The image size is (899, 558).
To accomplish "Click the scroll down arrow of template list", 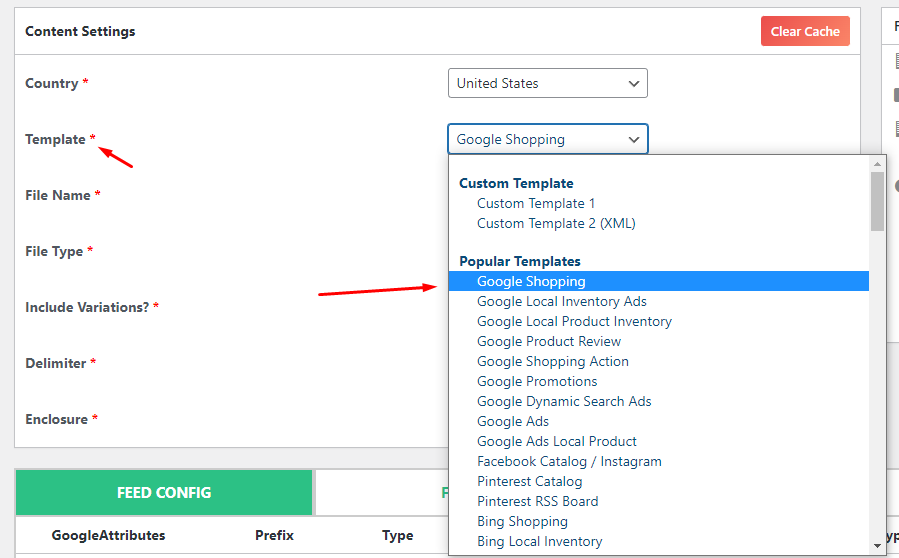I will coord(877,547).
